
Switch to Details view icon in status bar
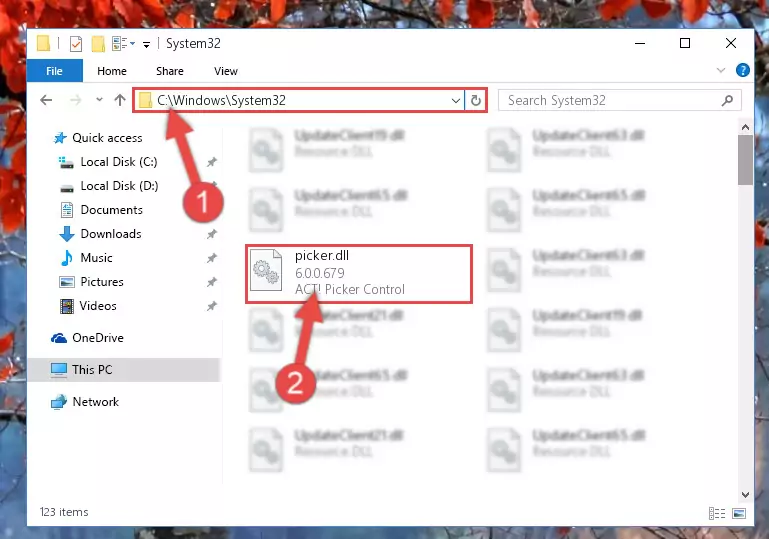[717, 513]
